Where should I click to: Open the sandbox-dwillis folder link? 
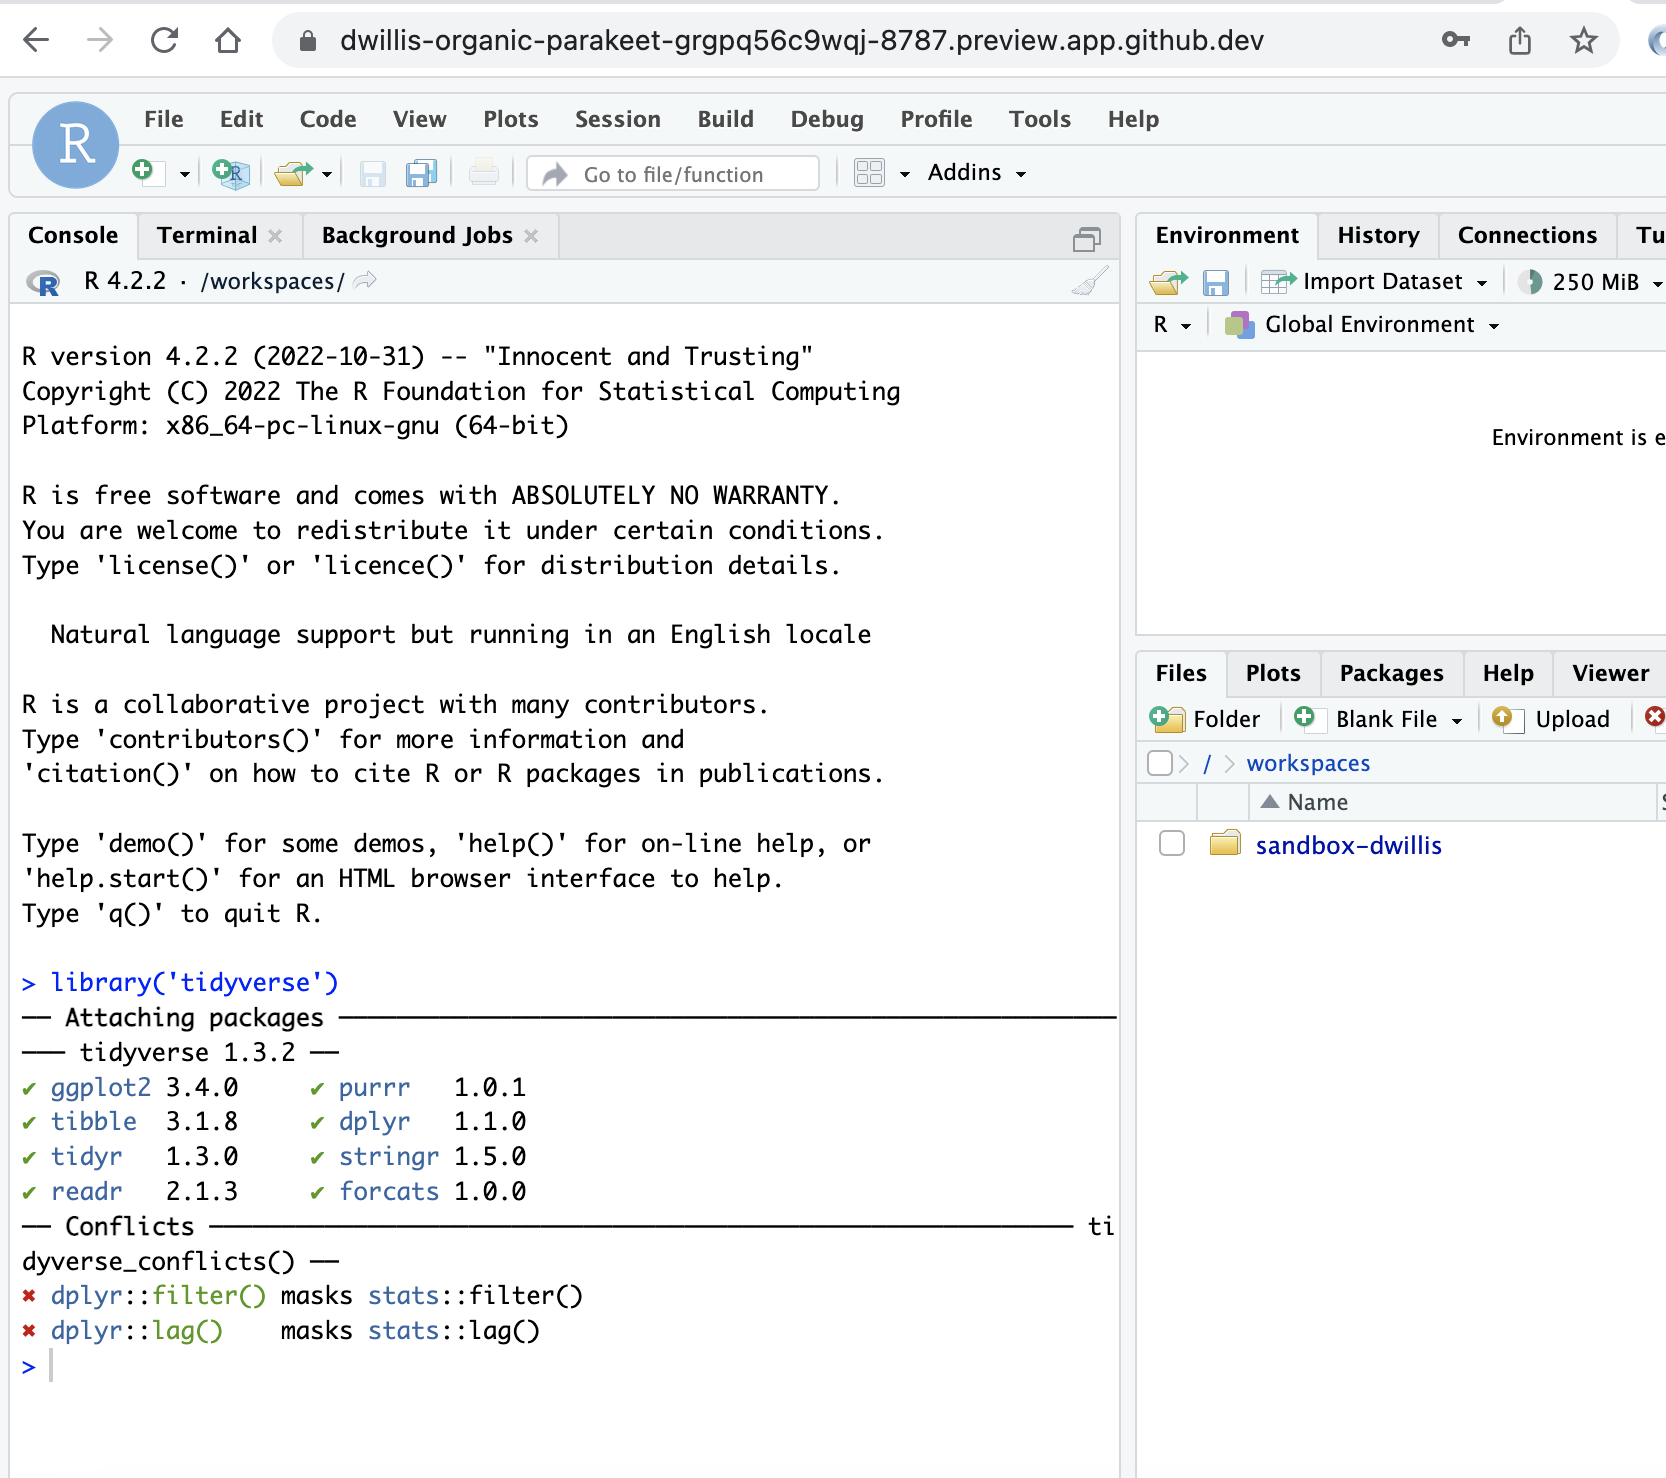1348,845
